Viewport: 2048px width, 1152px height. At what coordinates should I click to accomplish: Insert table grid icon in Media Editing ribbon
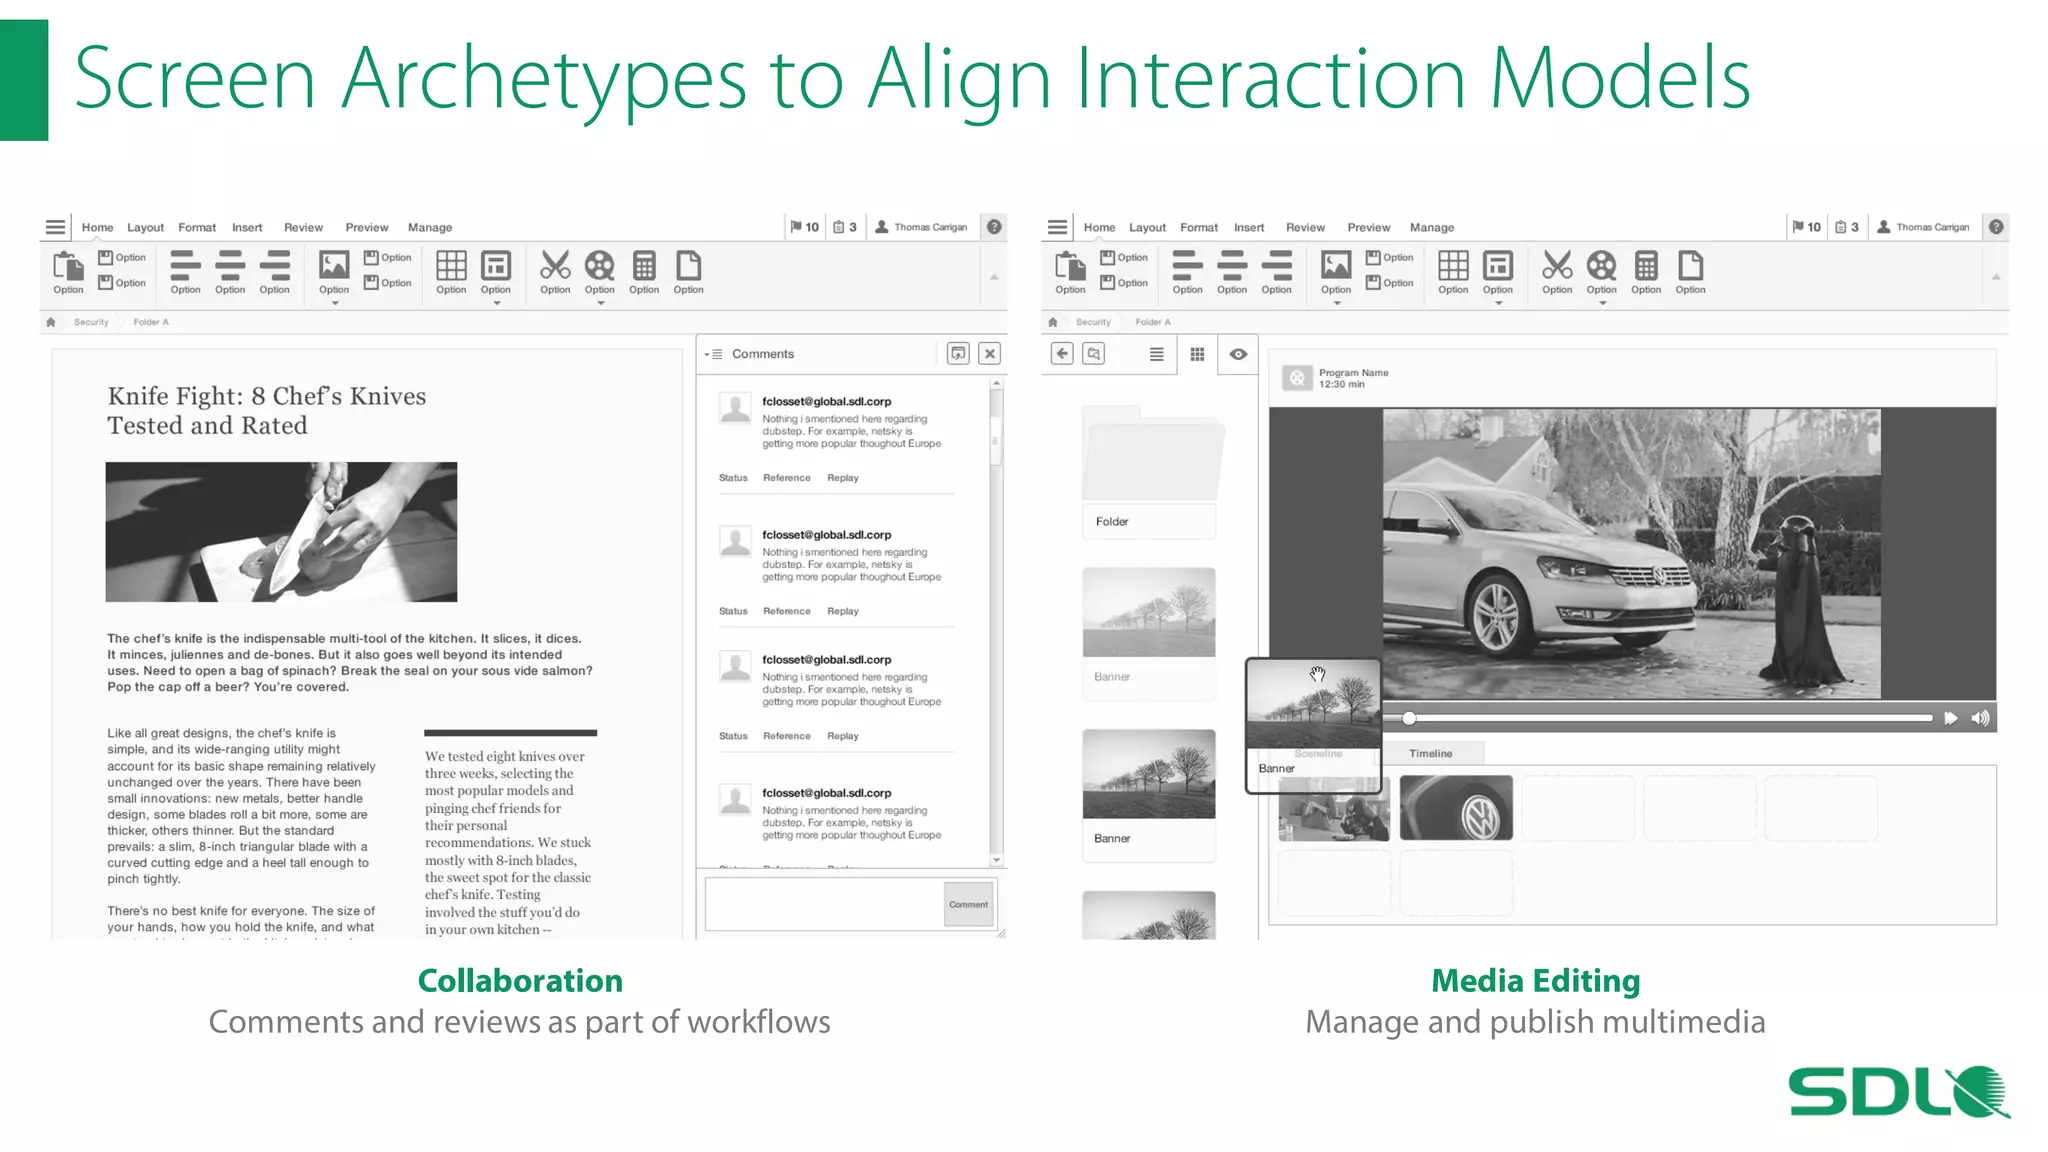(1453, 265)
